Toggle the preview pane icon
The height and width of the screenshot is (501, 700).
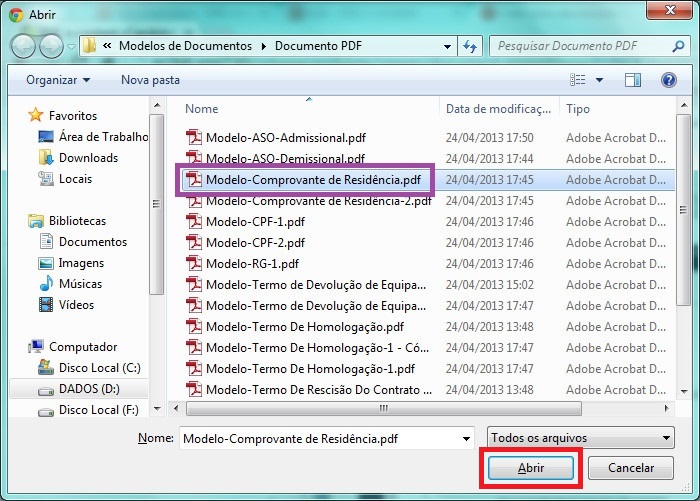coord(632,79)
